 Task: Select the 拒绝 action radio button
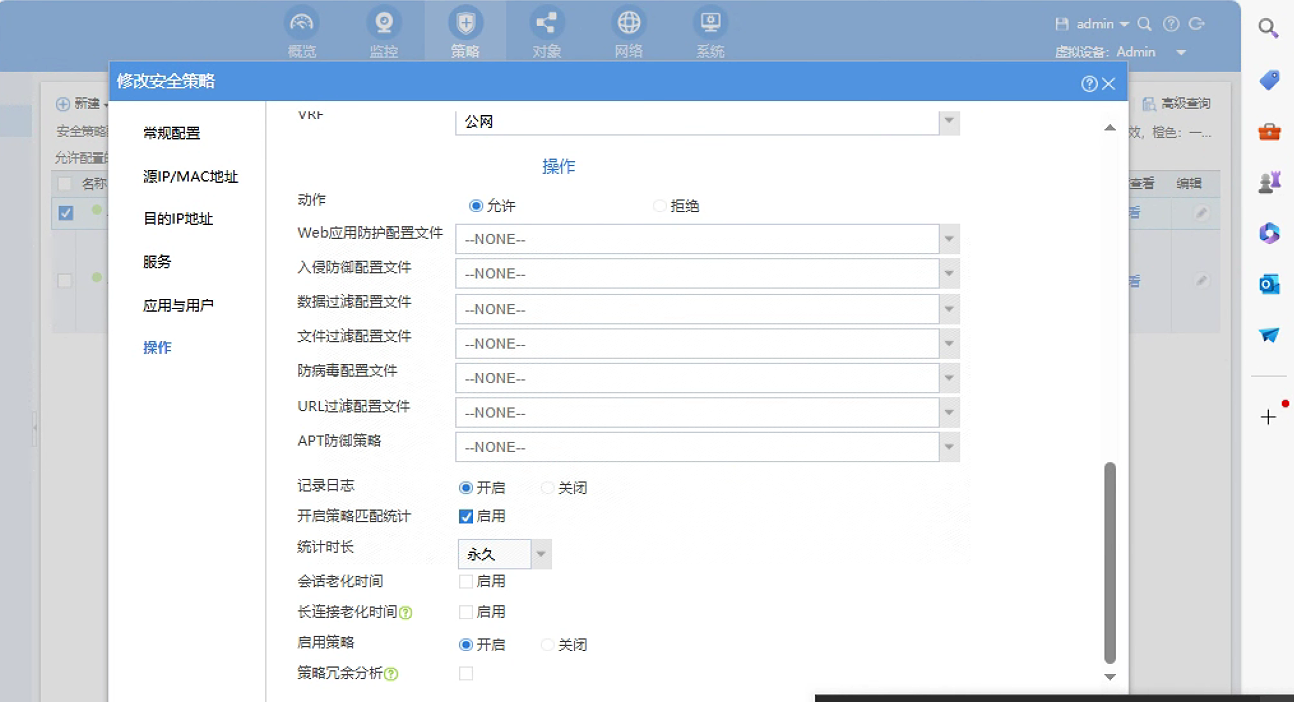tap(659, 206)
